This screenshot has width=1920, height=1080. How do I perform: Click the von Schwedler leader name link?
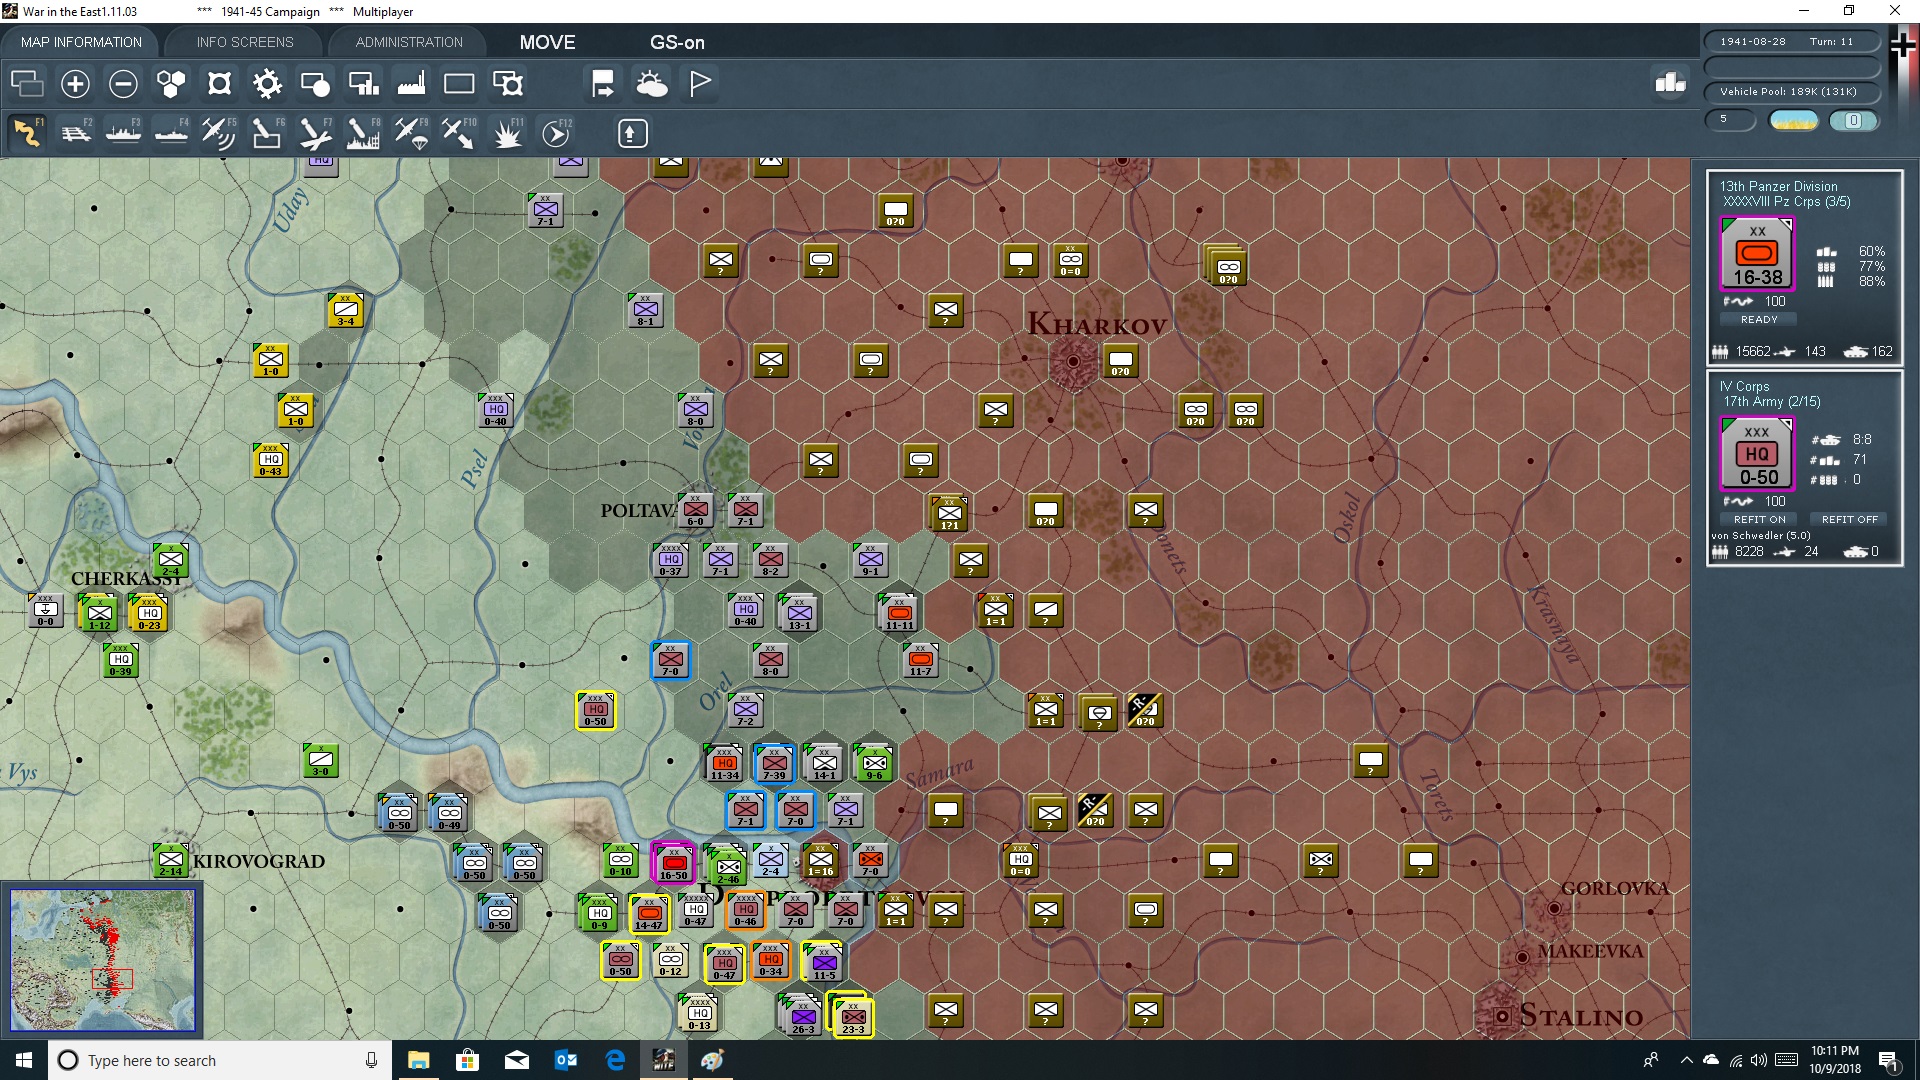pos(1760,535)
